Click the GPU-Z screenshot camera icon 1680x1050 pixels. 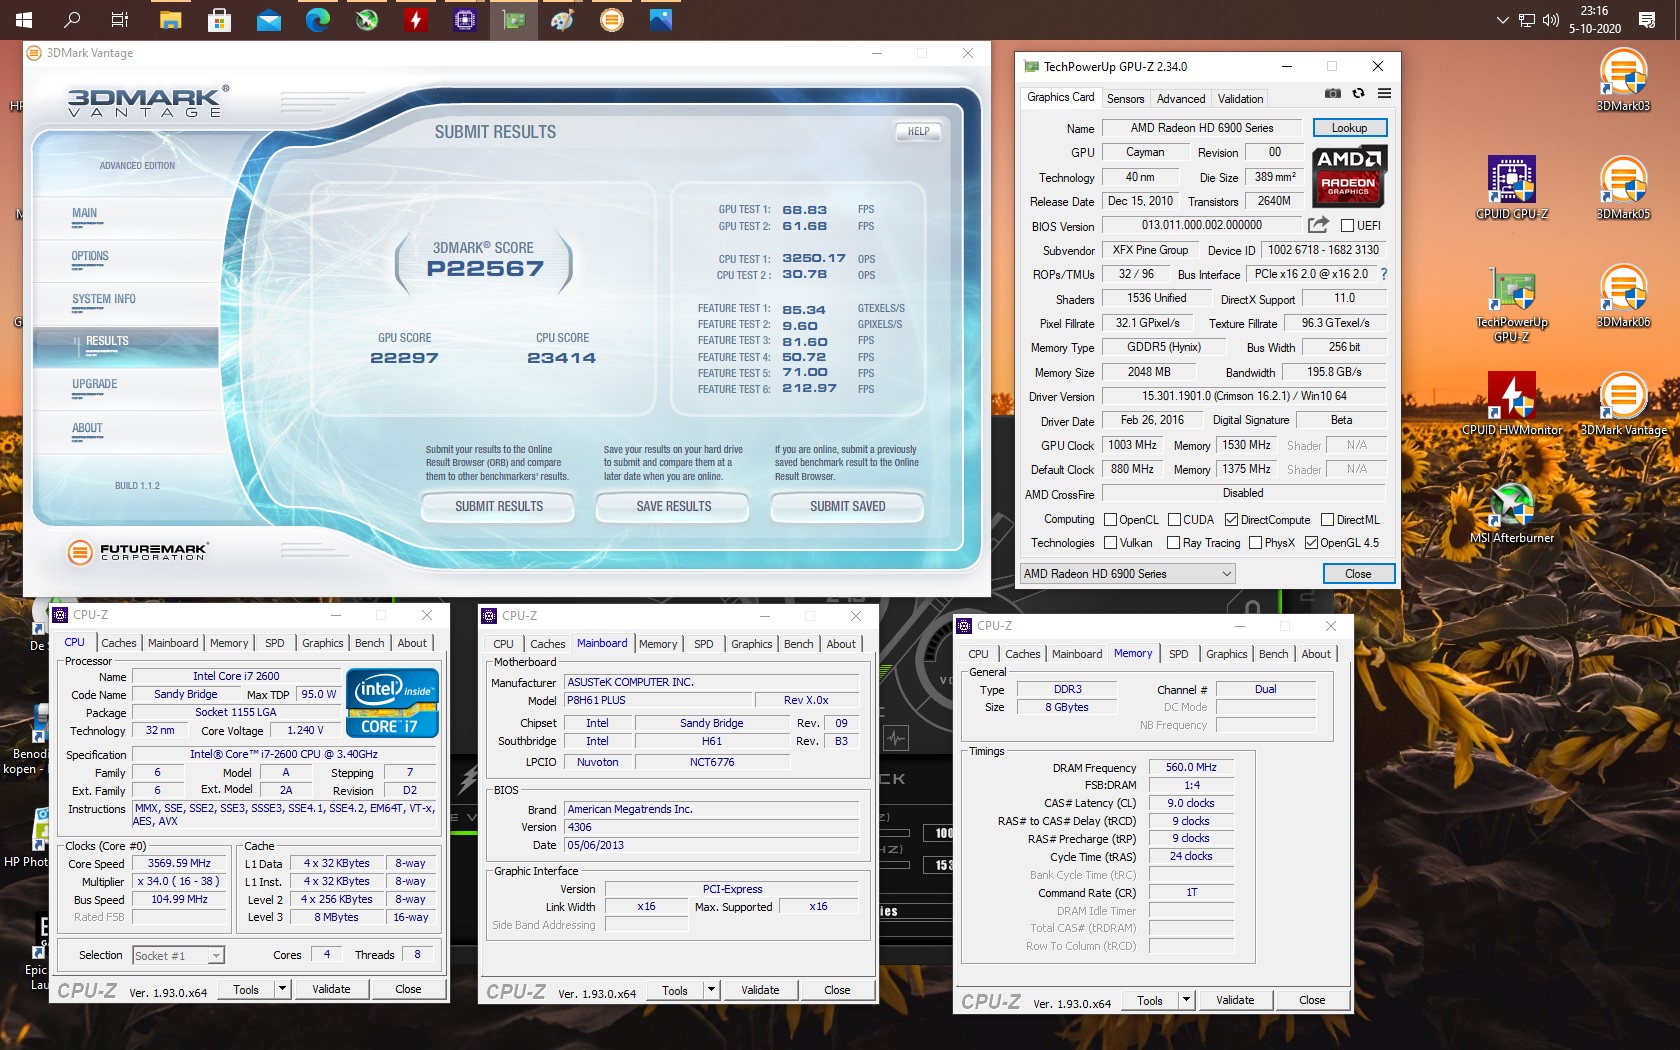pos(1333,93)
